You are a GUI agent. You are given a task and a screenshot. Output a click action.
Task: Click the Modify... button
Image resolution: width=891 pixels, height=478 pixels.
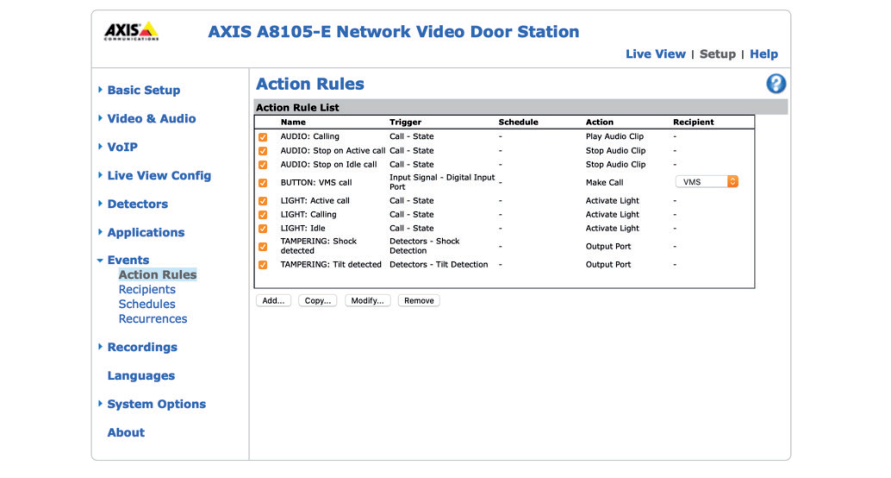click(367, 301)
